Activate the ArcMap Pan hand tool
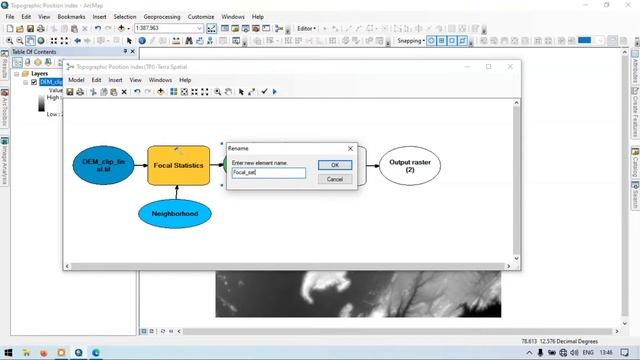640x360 pixels. tap(30, 41)
